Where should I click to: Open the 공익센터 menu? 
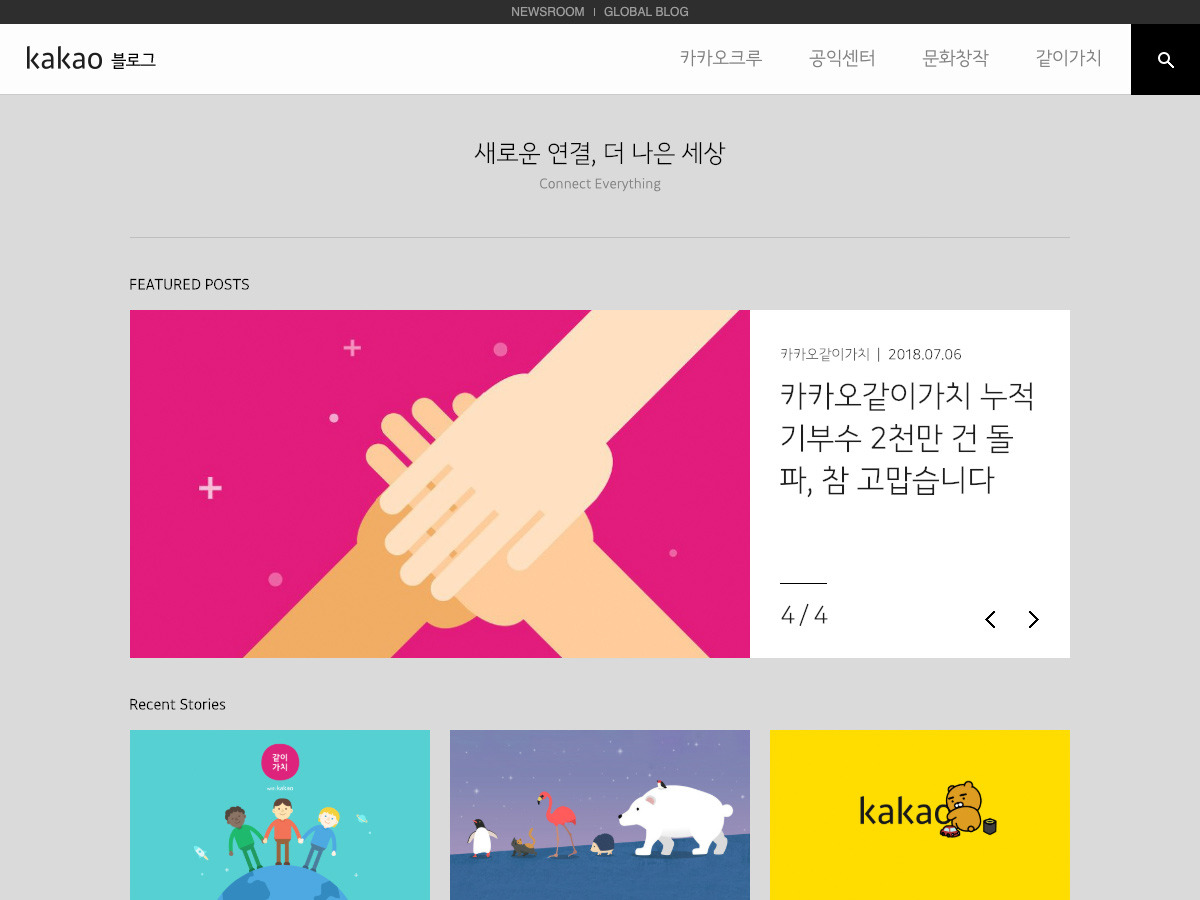tap(842, 59)
